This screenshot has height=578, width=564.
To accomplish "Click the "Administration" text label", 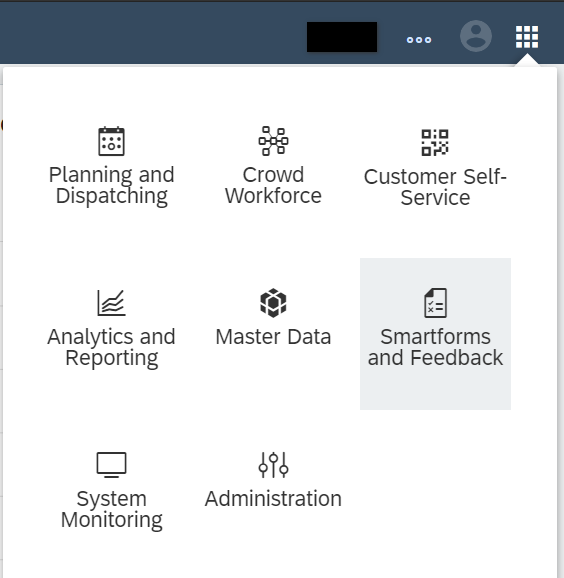I will pos(273,499).
